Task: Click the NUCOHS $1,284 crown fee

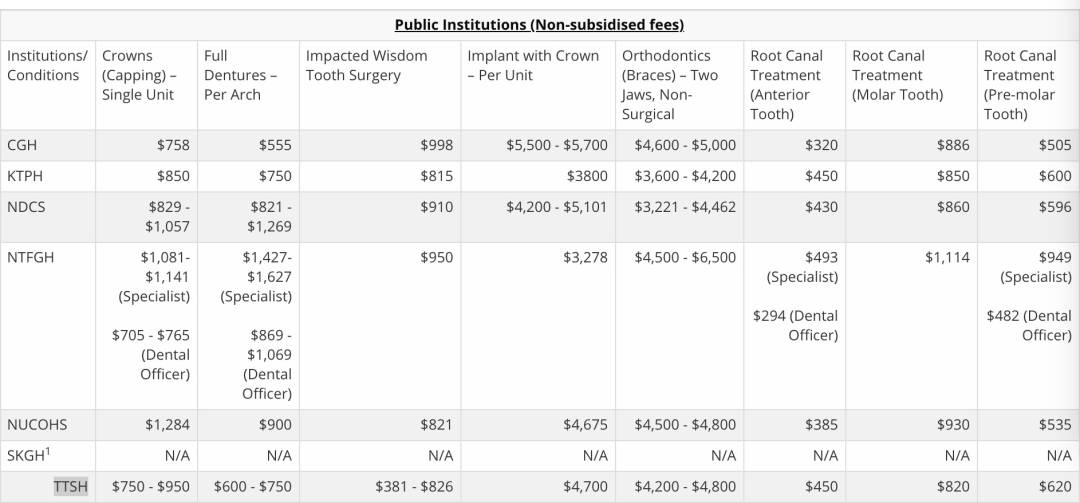Action: [167, 425]
